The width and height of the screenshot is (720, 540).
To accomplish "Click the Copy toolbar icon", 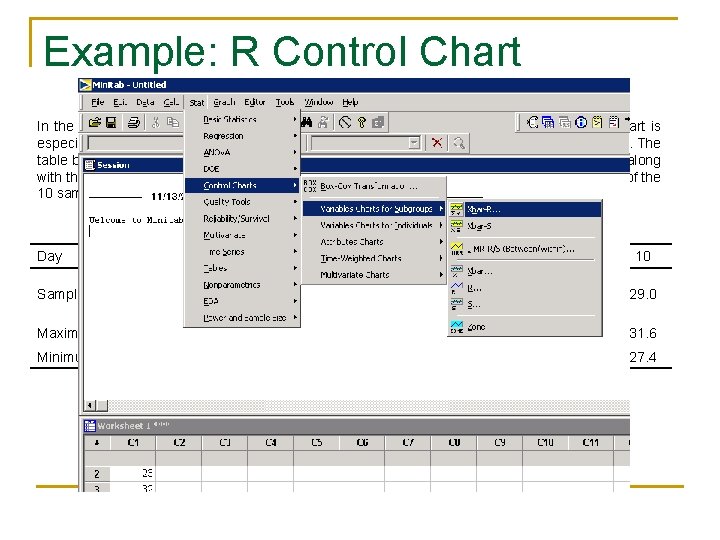I will (173, 123).
